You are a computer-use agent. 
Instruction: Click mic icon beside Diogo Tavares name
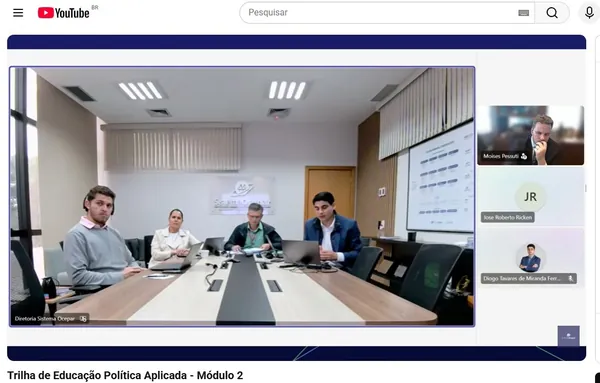click(x=571, y=279)
